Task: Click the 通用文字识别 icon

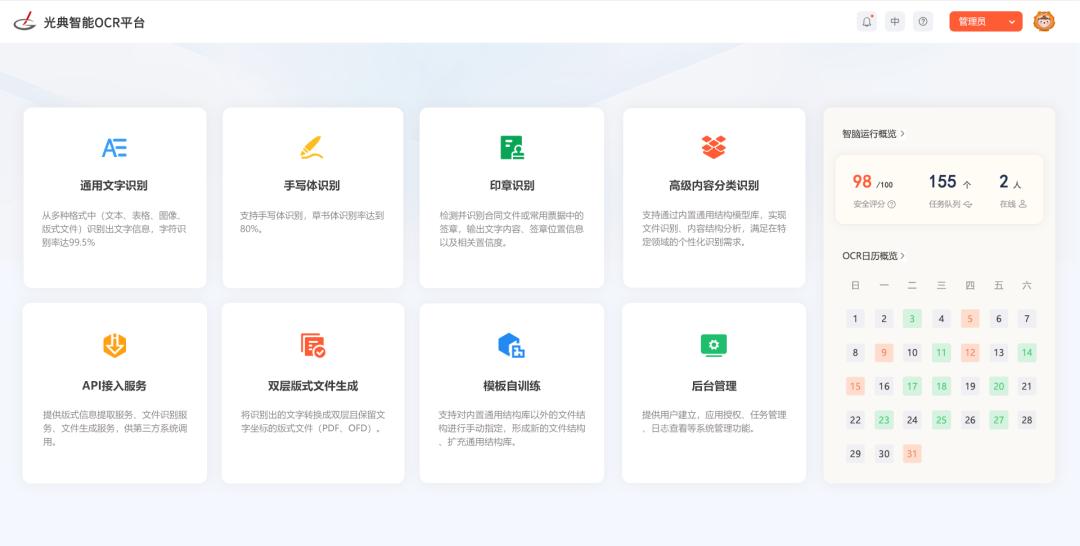Action: 114,148
